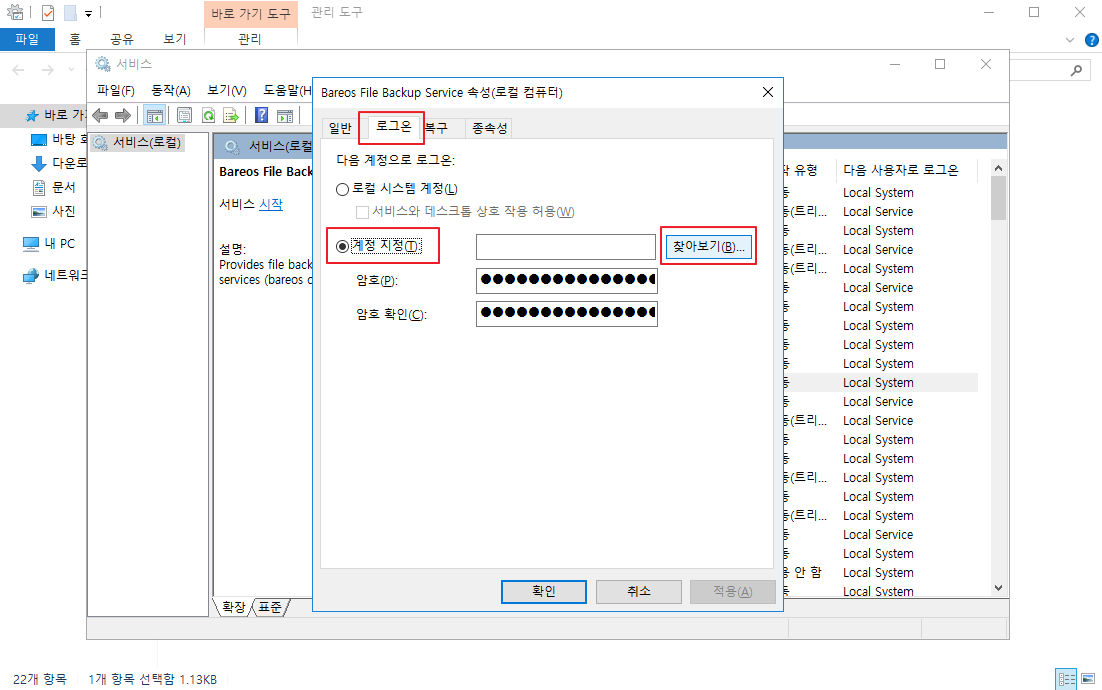Click the 다음 사용자로 로그온 column header
Viewport: 1102px width, 690px height.
pos(900,170)
